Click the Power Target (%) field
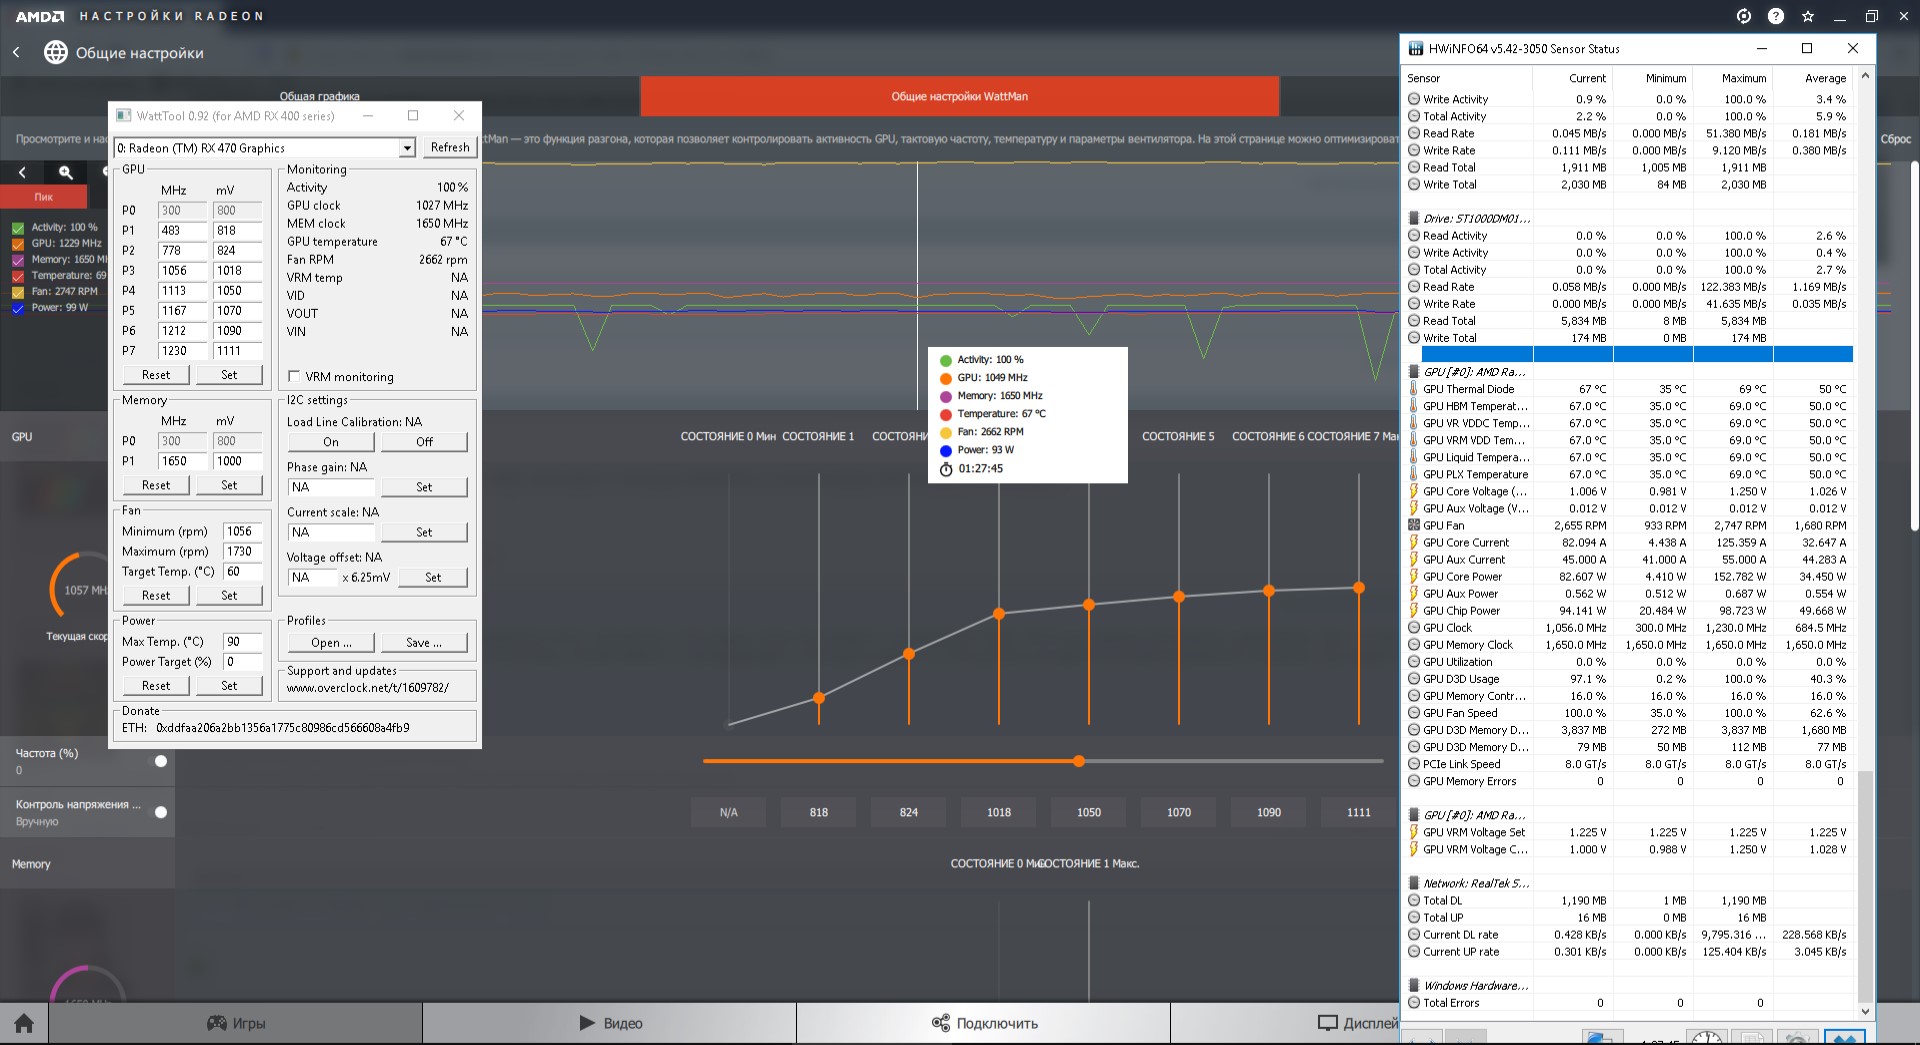 tap(243, 662)
